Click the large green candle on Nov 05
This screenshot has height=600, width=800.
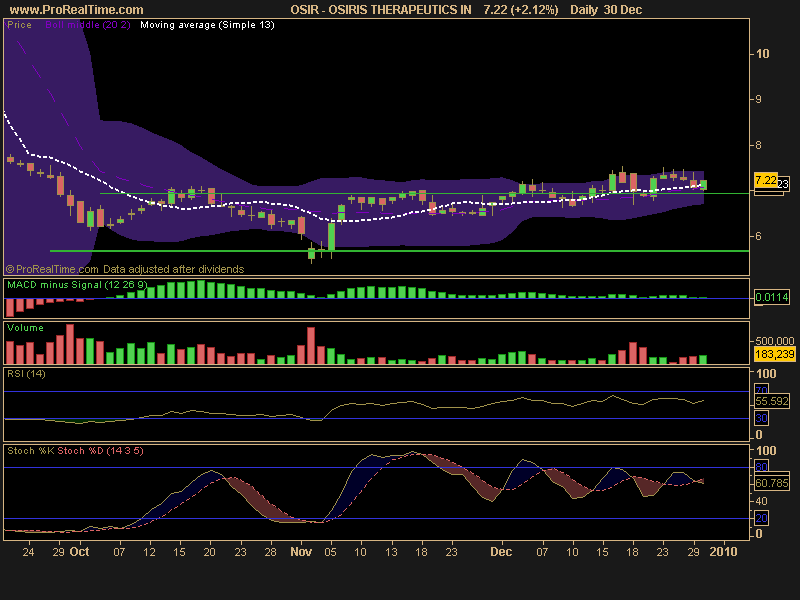pos(331,237)
